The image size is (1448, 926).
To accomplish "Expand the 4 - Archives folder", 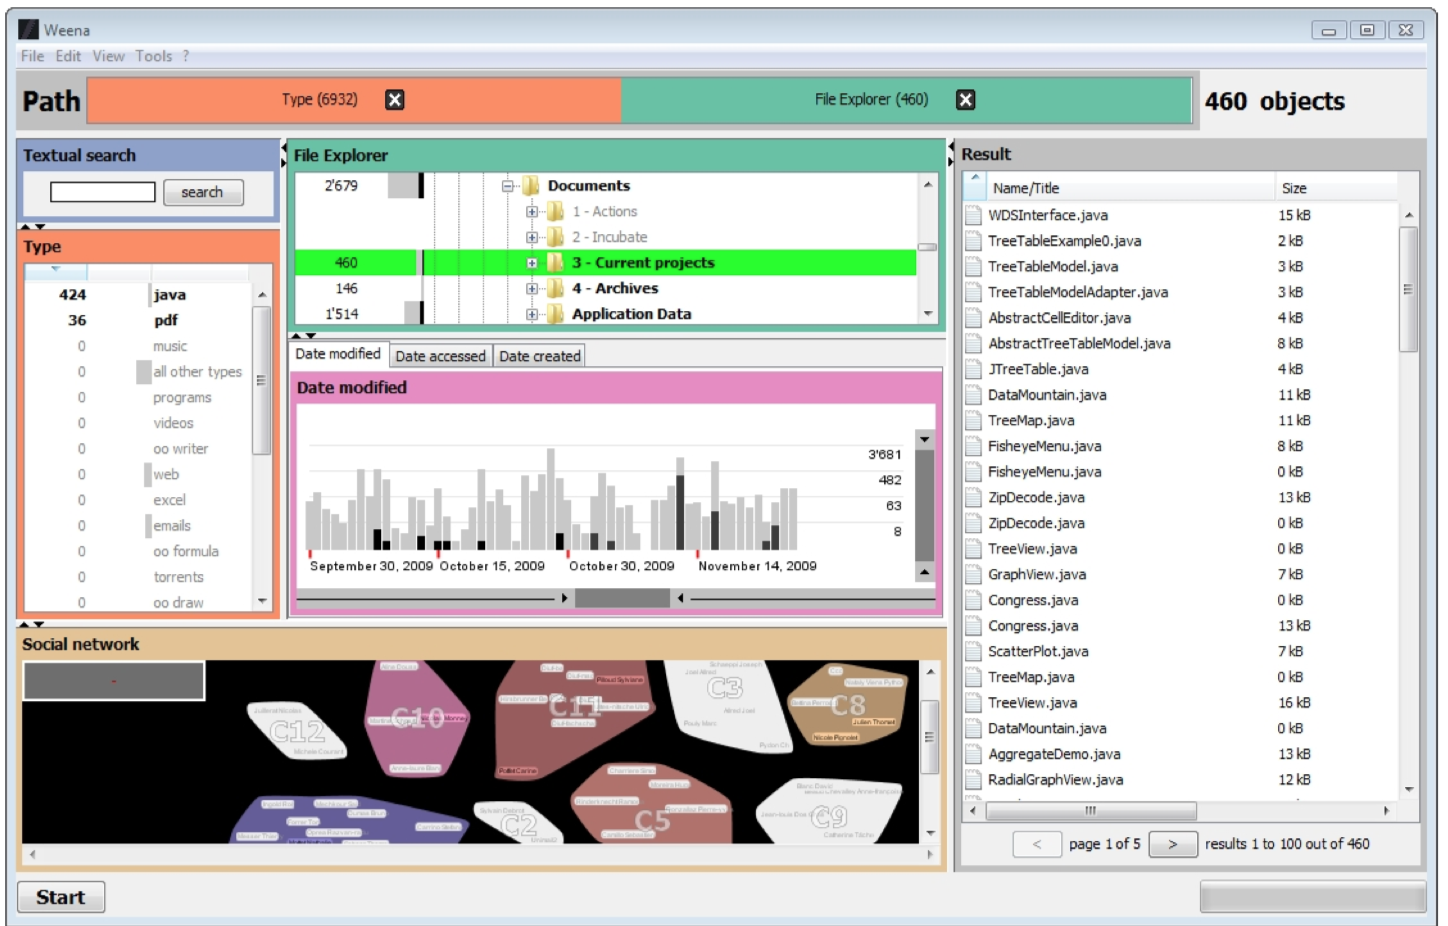I will pyautogui.click(x=532, y=289).
